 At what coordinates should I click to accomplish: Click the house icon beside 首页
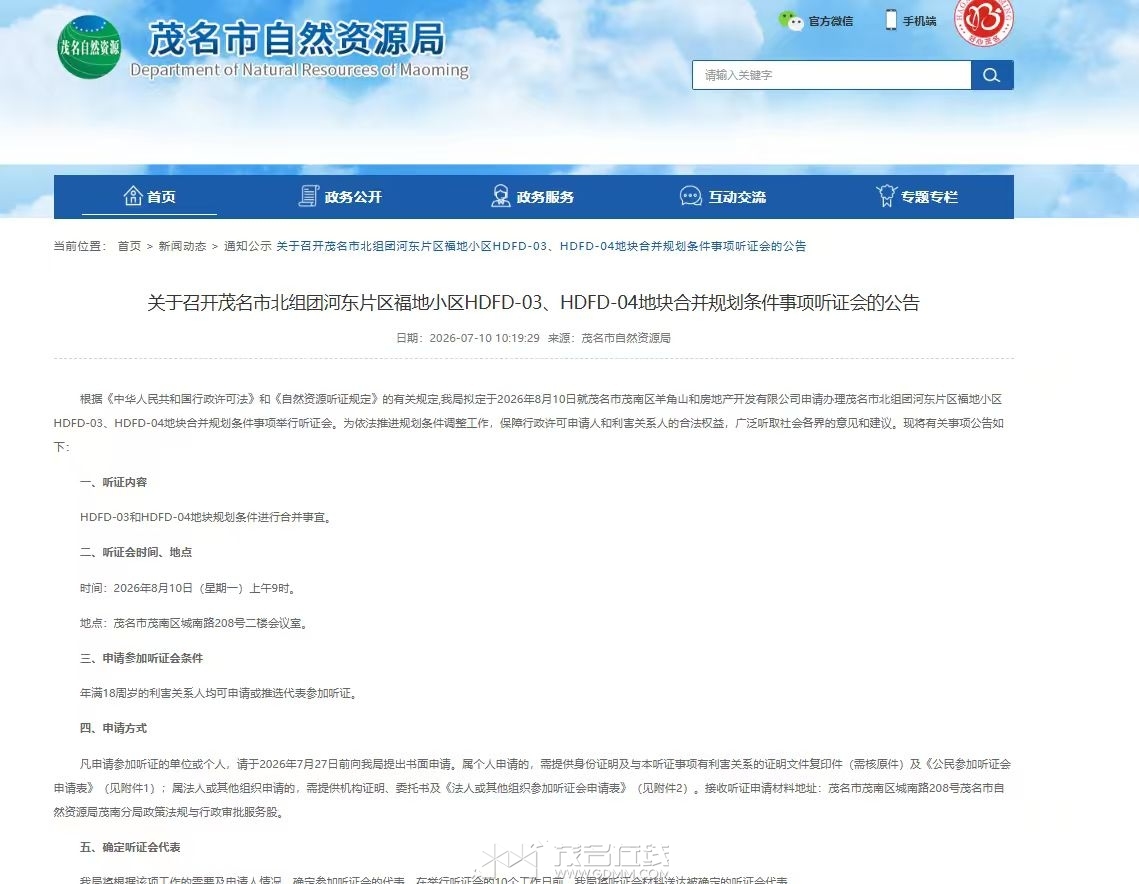coord(133,196)
